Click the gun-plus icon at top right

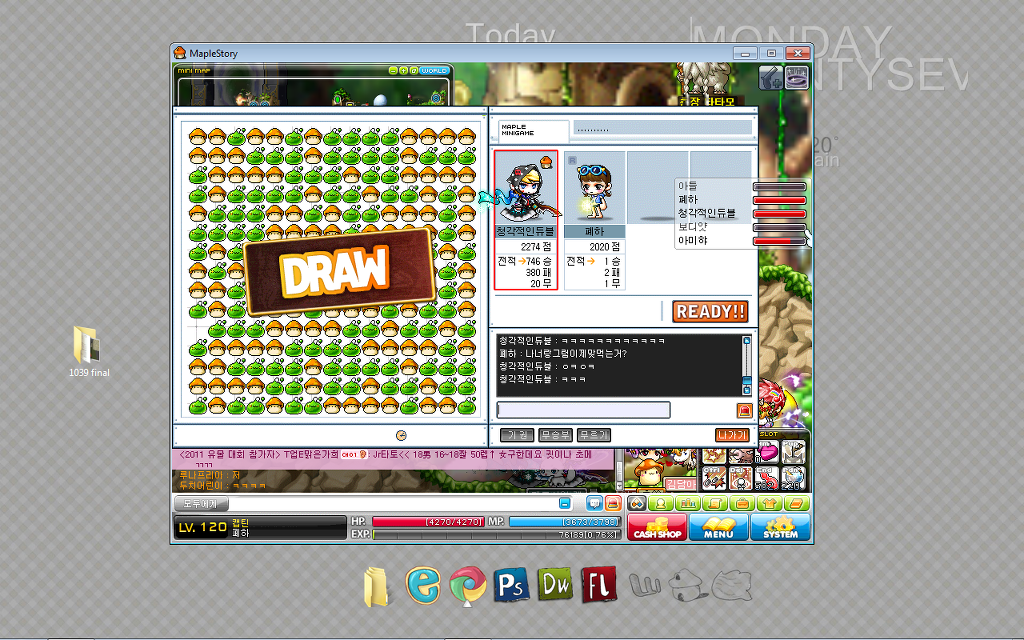(771, 78)
